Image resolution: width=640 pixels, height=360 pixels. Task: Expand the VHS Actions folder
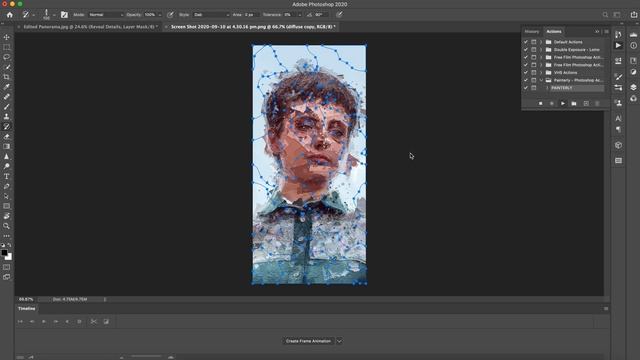tap(541, 73)
